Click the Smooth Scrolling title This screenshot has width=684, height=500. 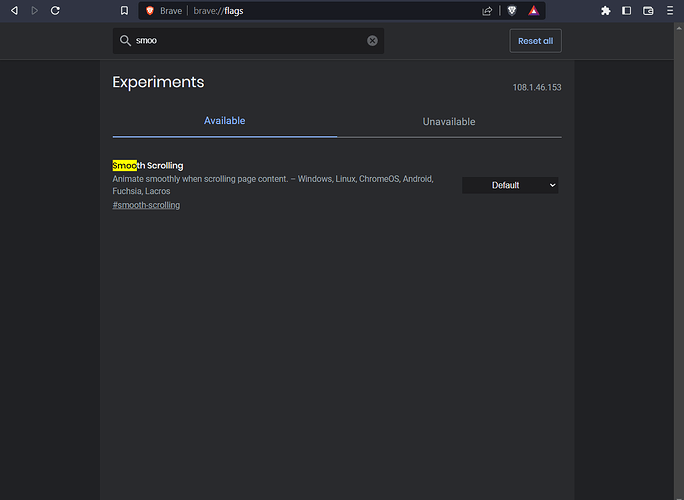[148, 165]
